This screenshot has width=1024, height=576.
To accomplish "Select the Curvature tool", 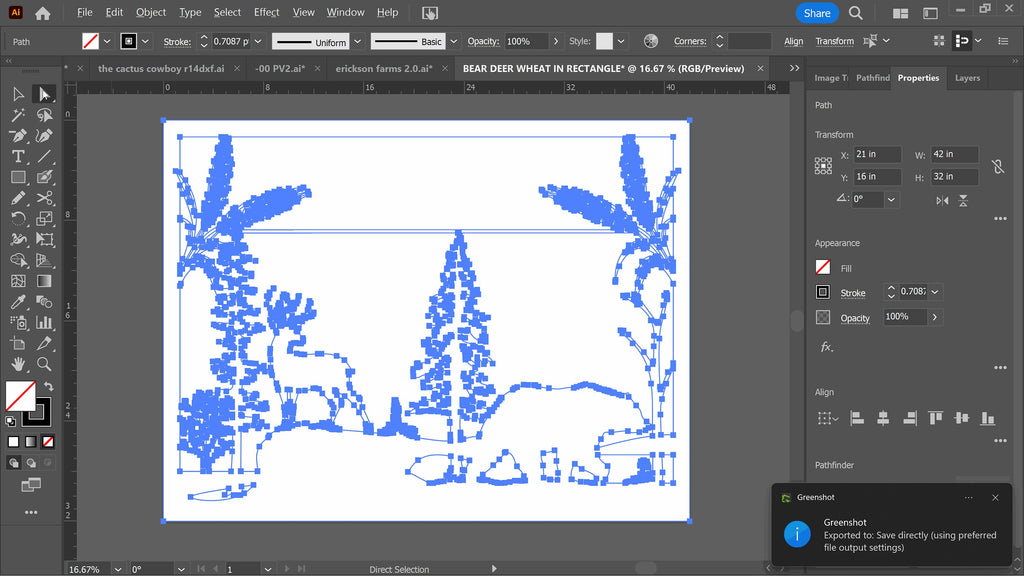I will point(44,136).
